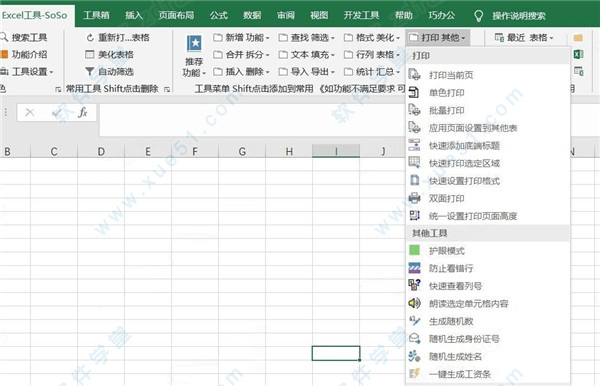The height and width of the screenshot is (386, 600).
Task: Open the 插入 删除 dropdown
Action: click(241, 72)
